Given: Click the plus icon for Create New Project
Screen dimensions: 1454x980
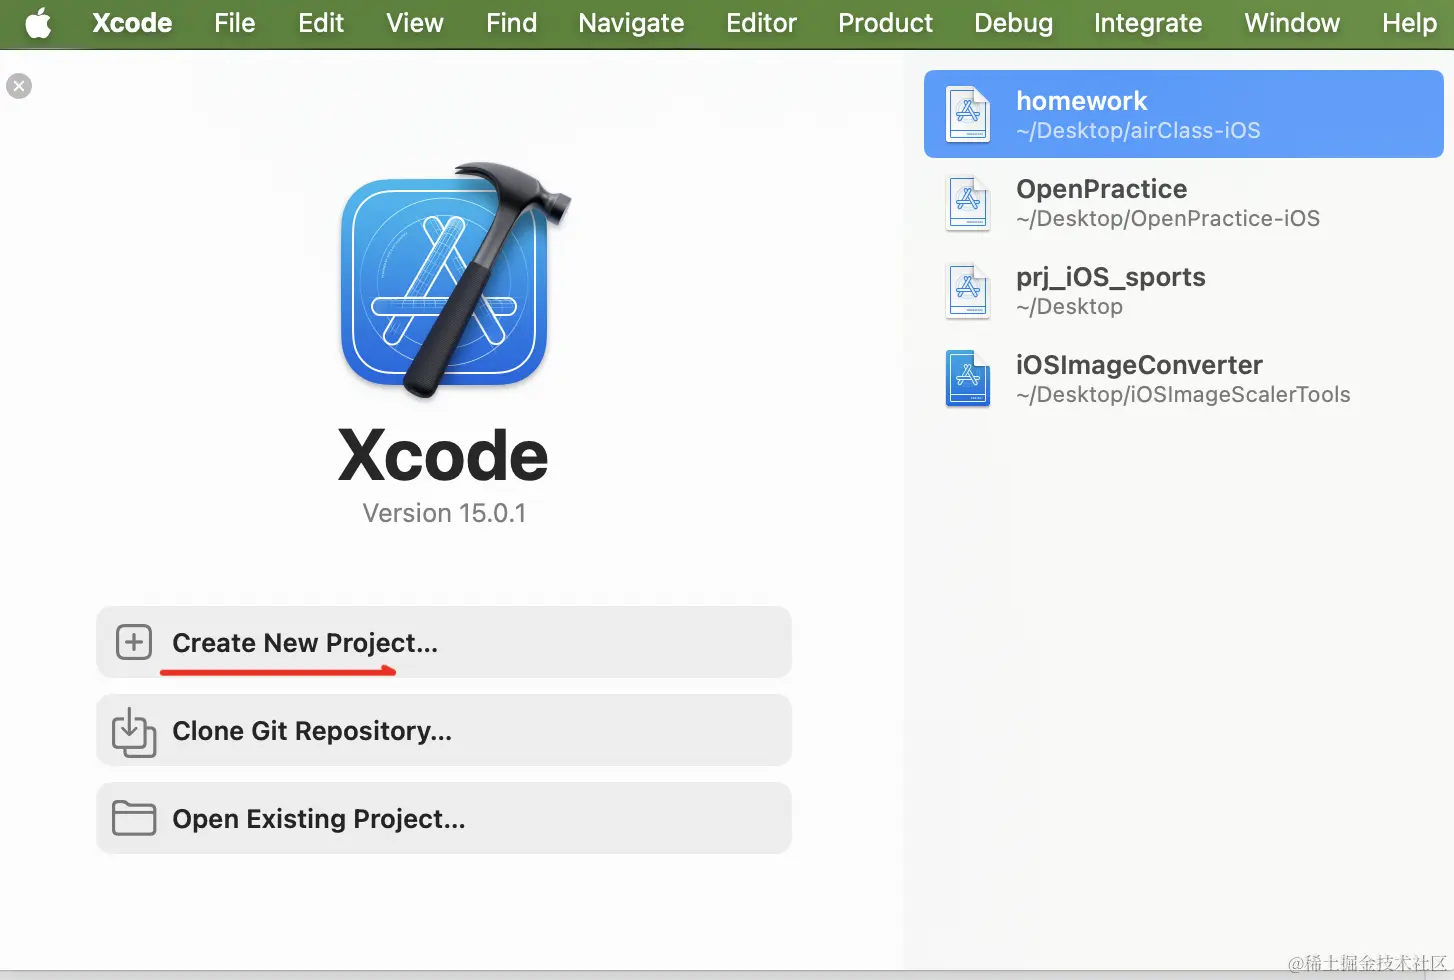Looking at the screenshot, I should tap(134, 642).
